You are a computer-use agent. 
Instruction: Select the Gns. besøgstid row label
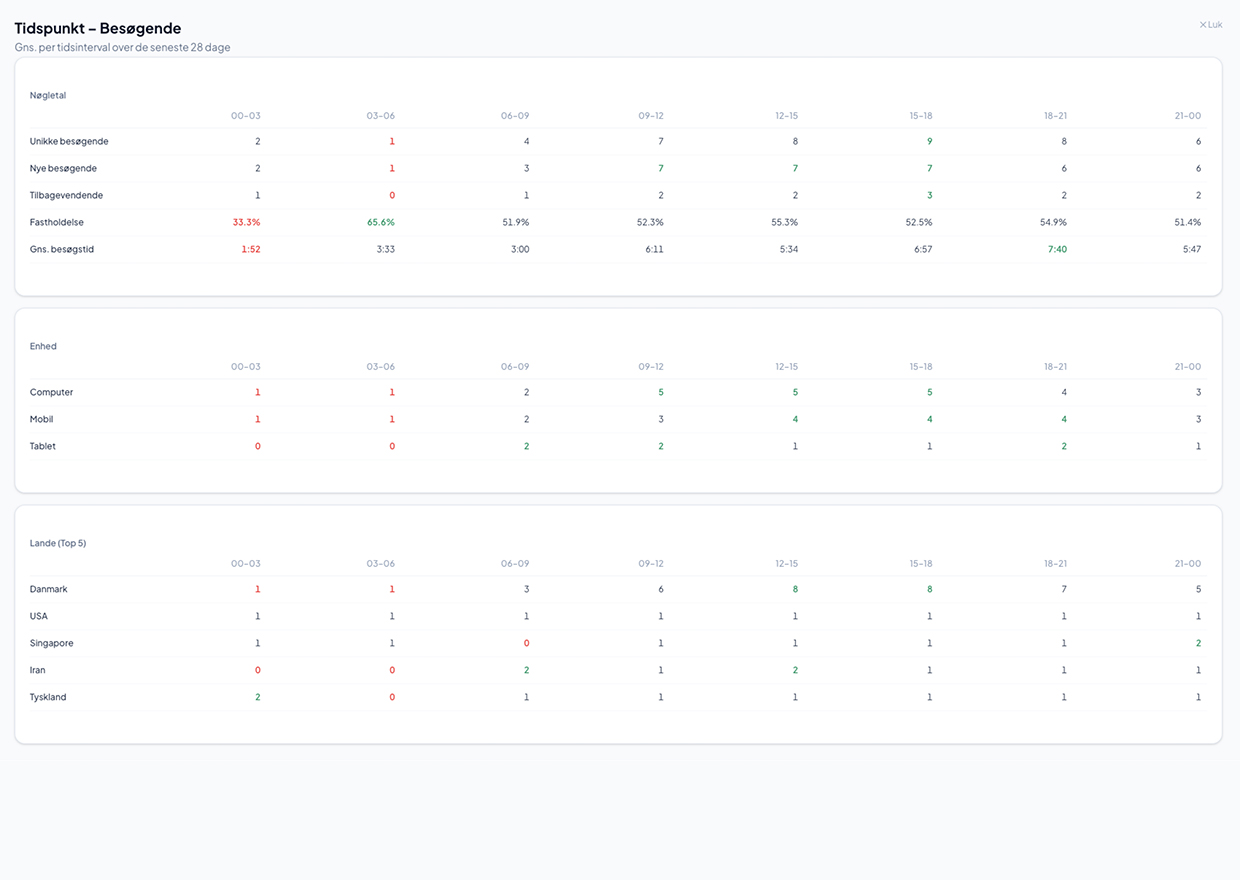60,249
